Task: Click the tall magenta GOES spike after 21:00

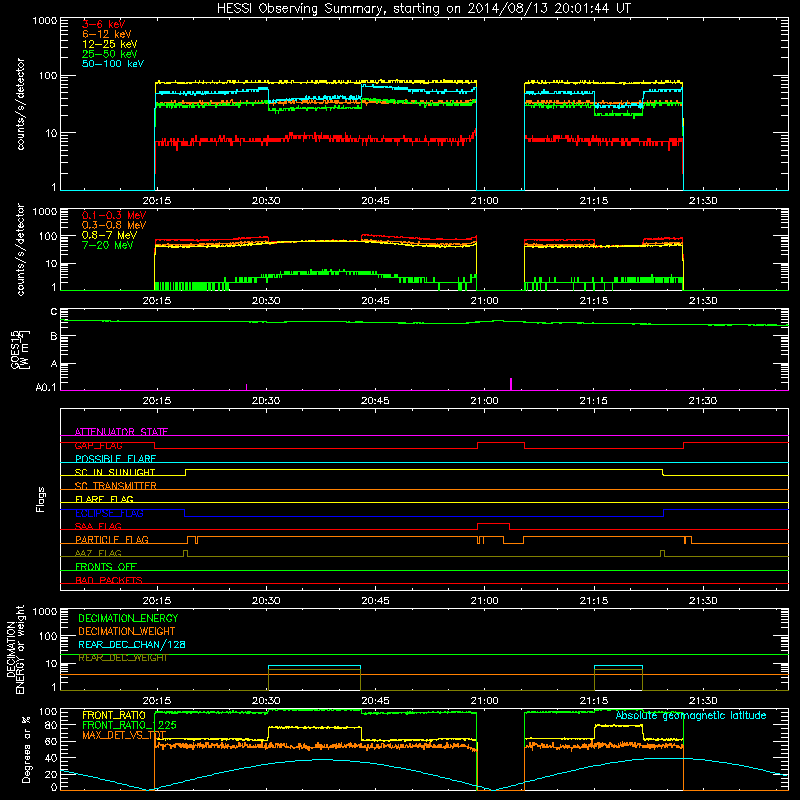Action: pyautogui.click(x=511, y=384)
